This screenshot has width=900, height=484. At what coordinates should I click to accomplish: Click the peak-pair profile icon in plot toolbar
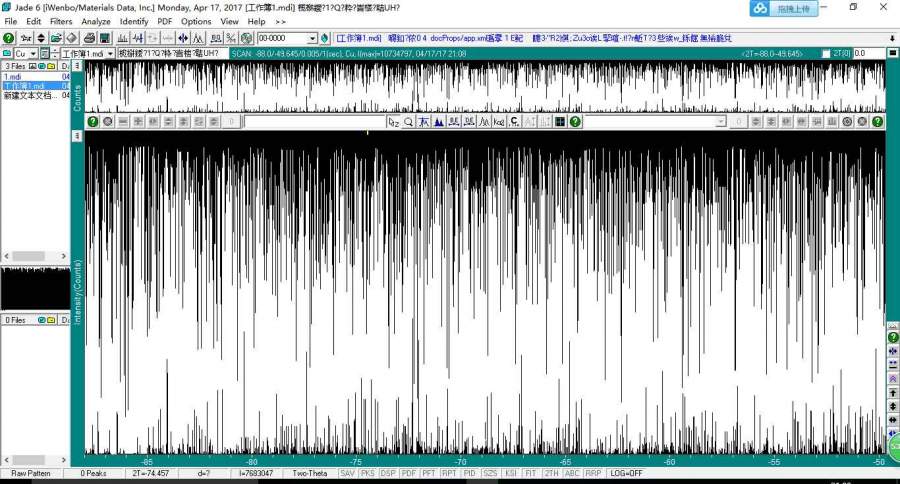(x=484, y=122)
